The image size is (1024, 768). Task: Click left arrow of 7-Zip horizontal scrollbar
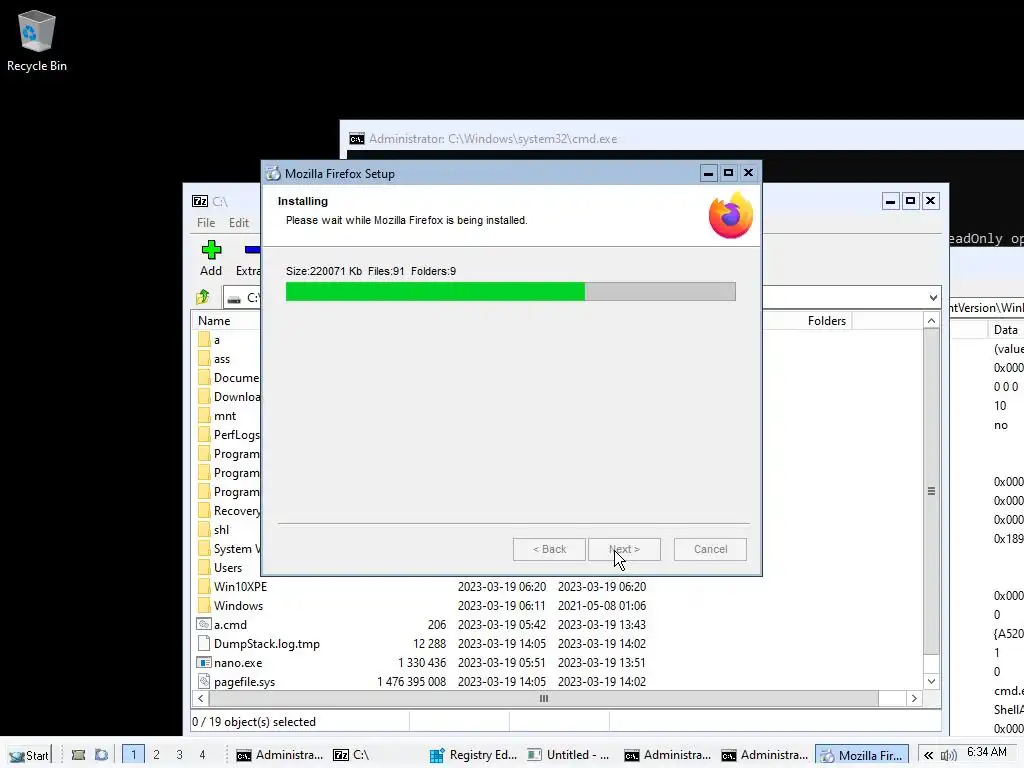(200, 698)
